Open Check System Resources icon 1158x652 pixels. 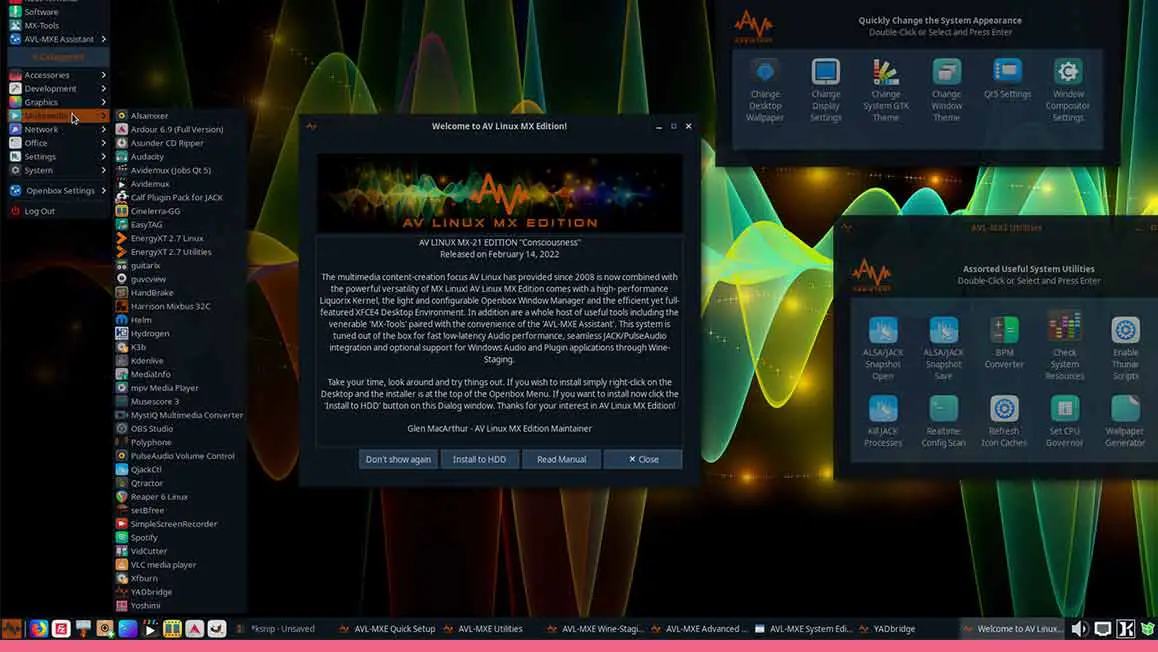1064,328
